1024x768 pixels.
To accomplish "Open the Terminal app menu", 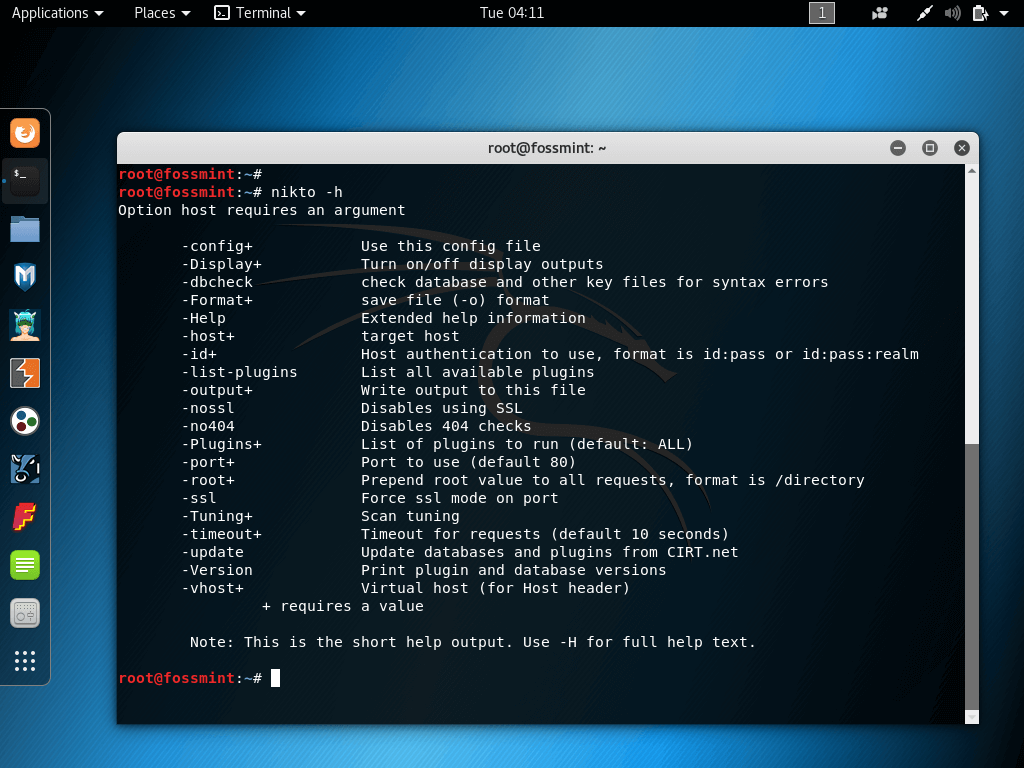I will [260, 13].
